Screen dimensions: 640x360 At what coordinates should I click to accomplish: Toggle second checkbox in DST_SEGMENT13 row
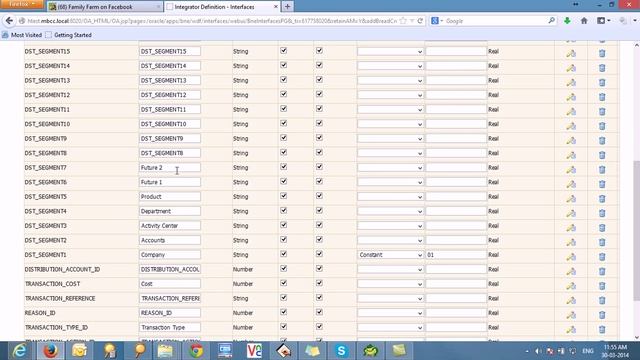pos(319,80)
